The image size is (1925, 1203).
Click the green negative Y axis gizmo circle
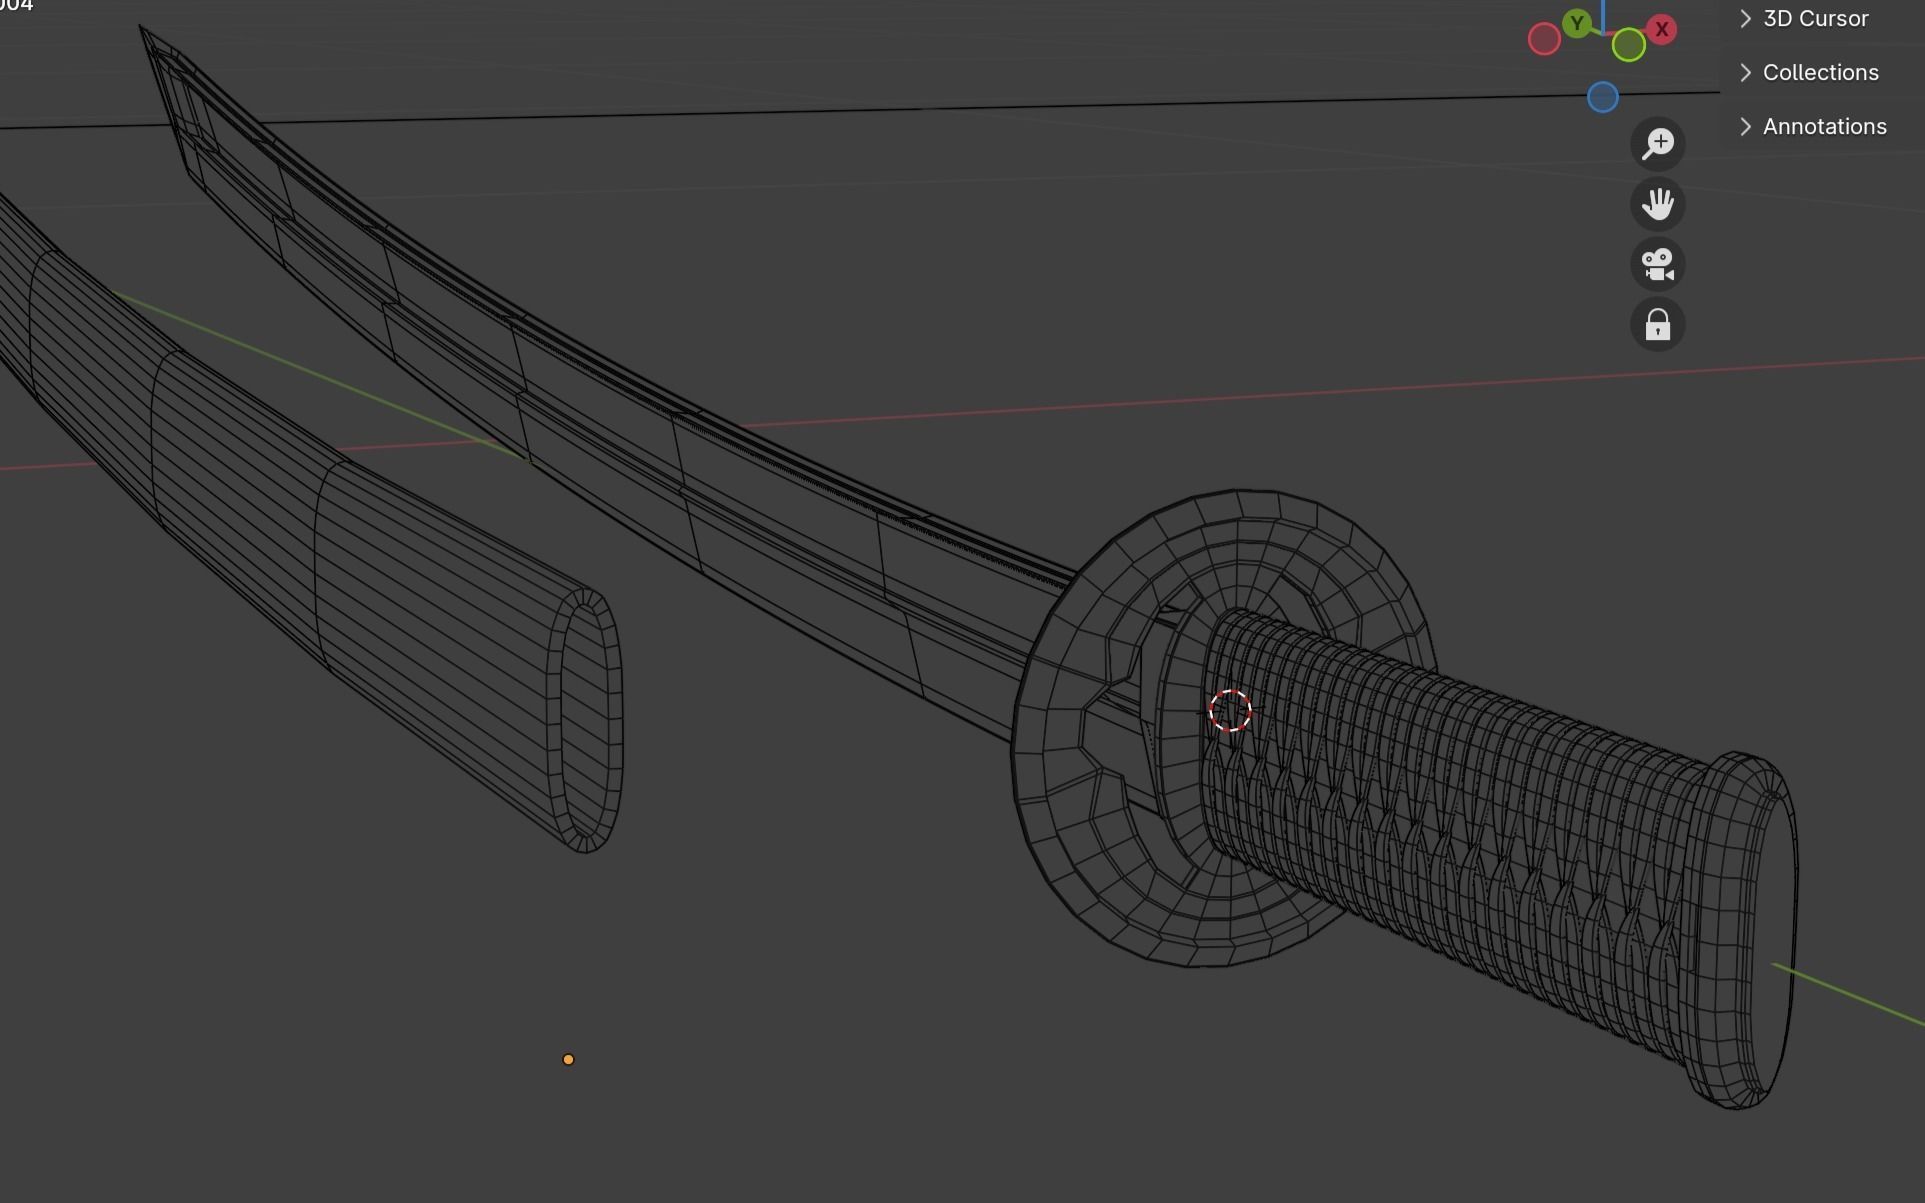coord(1629,45)
